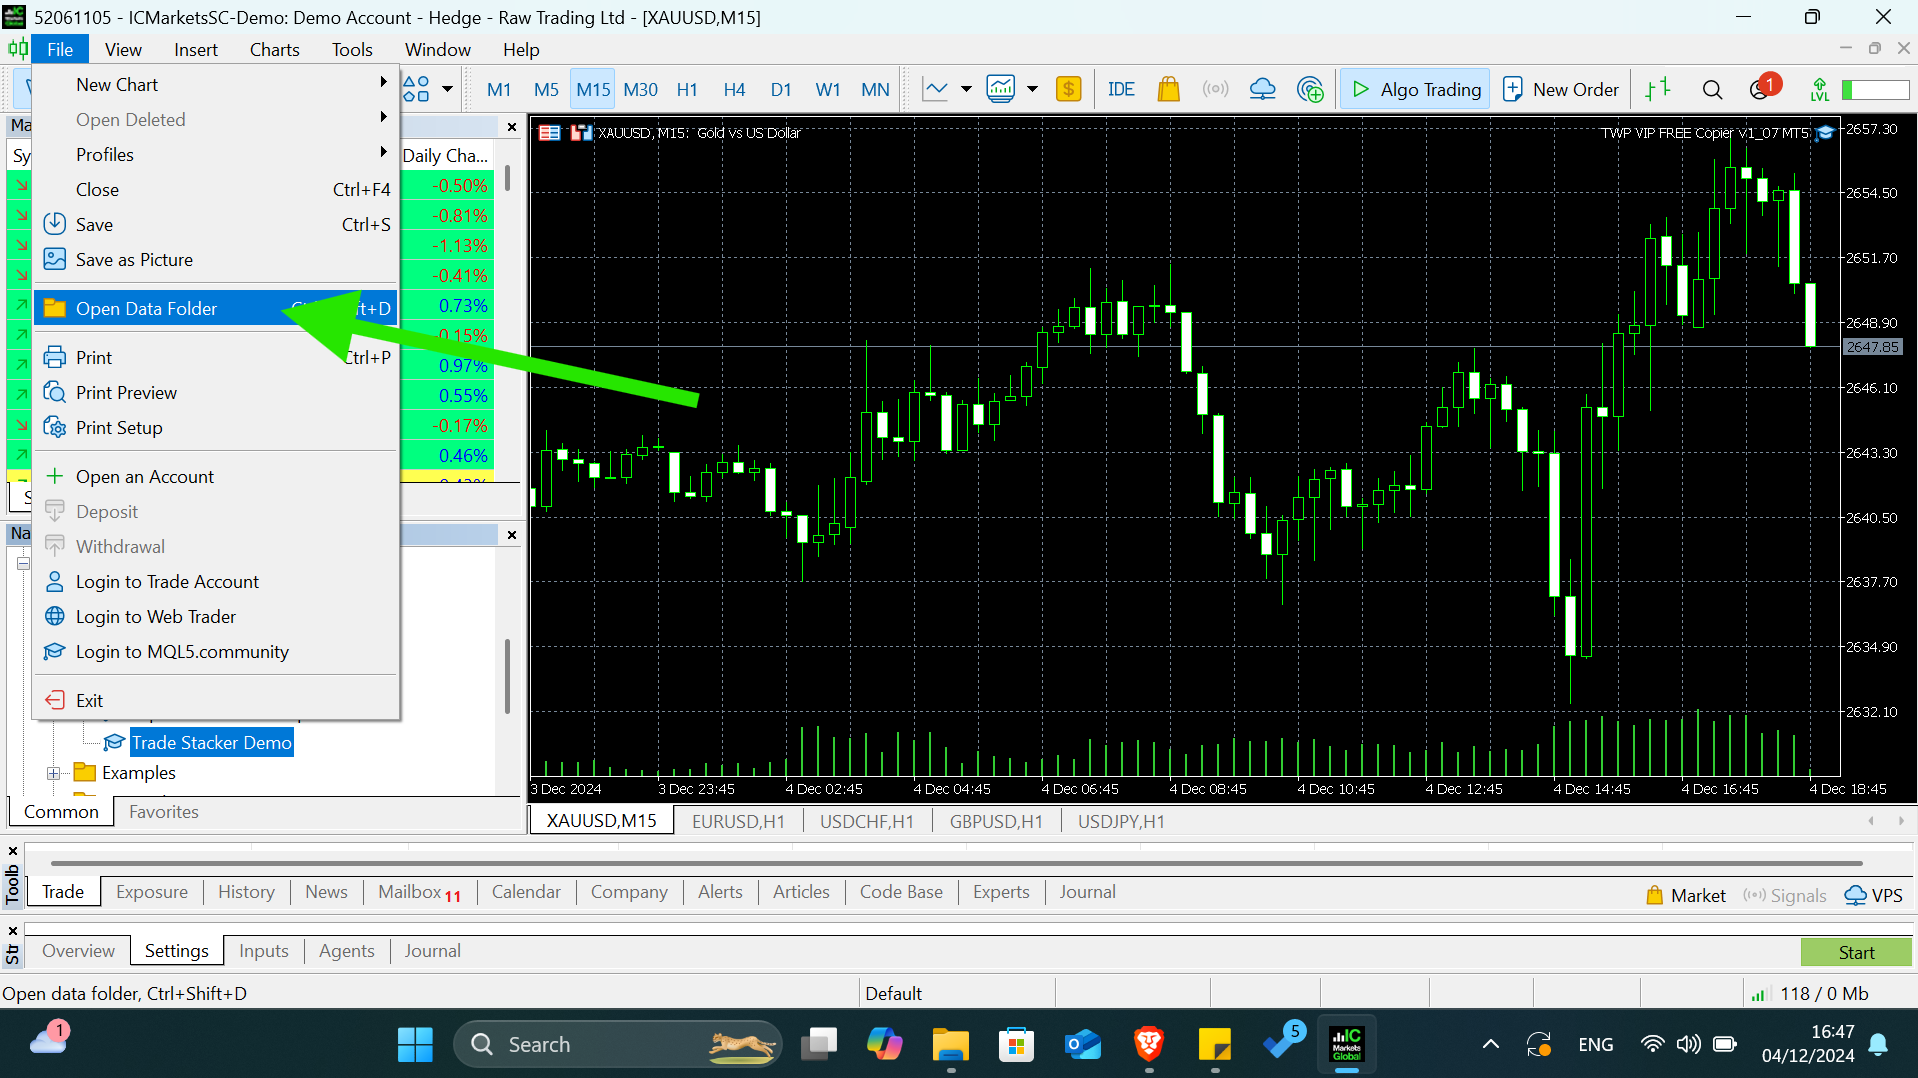The width and height of the screenshot is (1918, 1078).
Task: Click the search magnifier icon in toolbar
Action: tap(1712, 89)
